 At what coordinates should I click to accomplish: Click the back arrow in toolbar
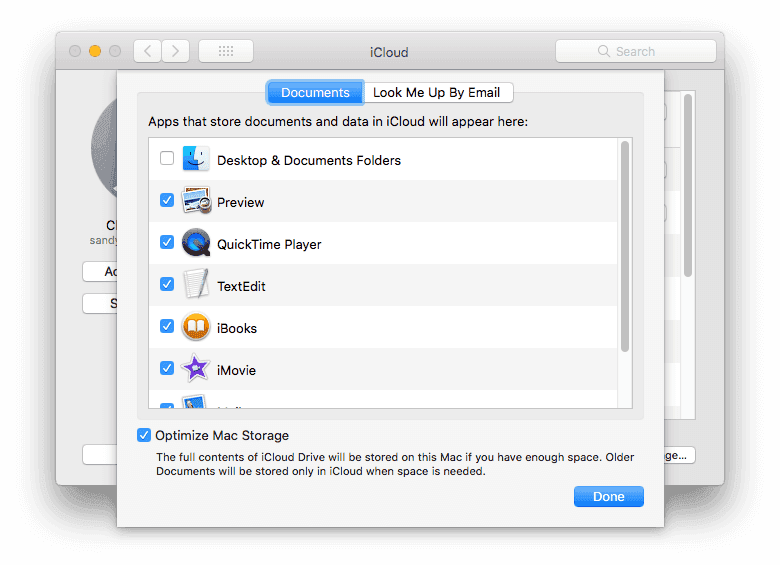click(147, 51)
